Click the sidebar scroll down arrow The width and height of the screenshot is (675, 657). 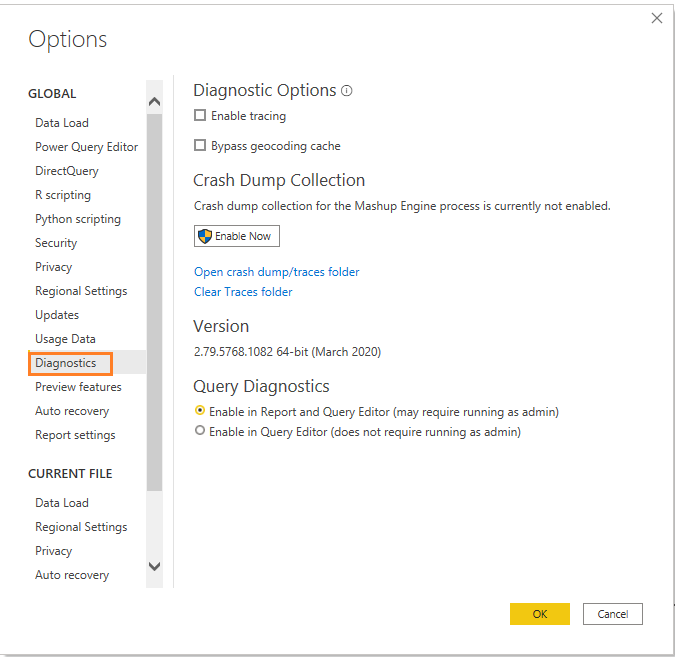[x=154, y=566]
